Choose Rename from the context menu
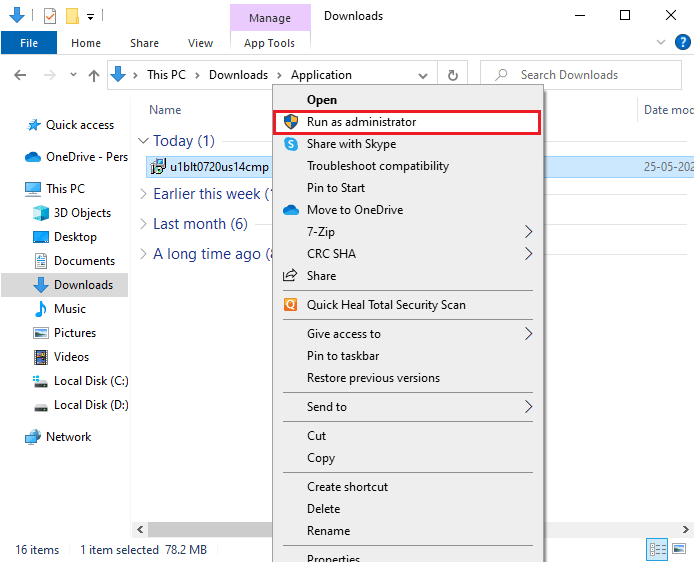The image size is (695, 562). (407, 531)
